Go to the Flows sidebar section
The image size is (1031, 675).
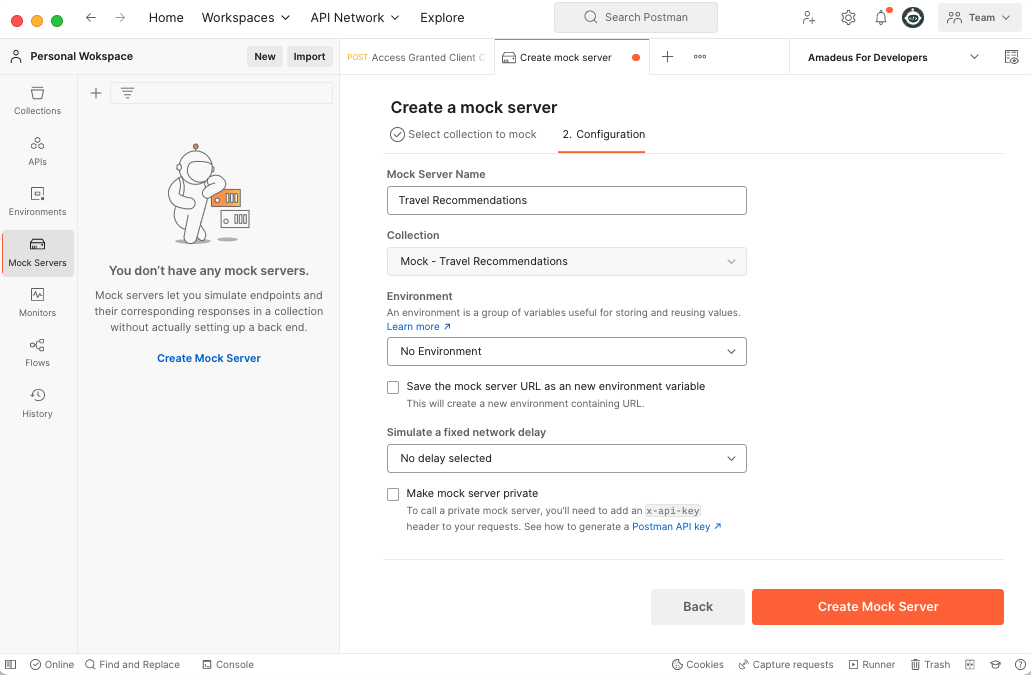tap(37, 353)
